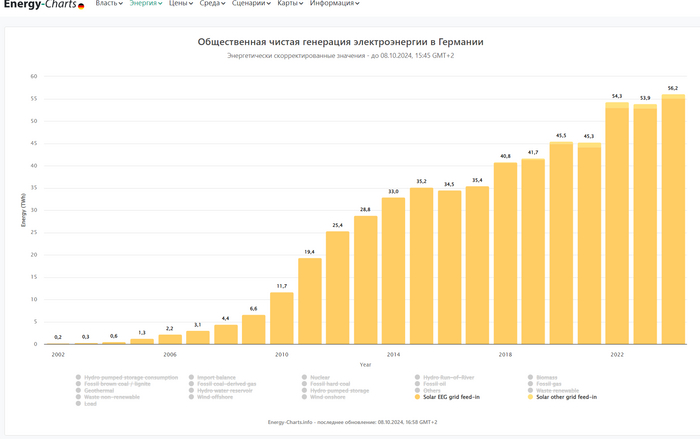Screen dimensions: 700x439
Task: Click the bar labeled 19,4
Action: point(310,301)
